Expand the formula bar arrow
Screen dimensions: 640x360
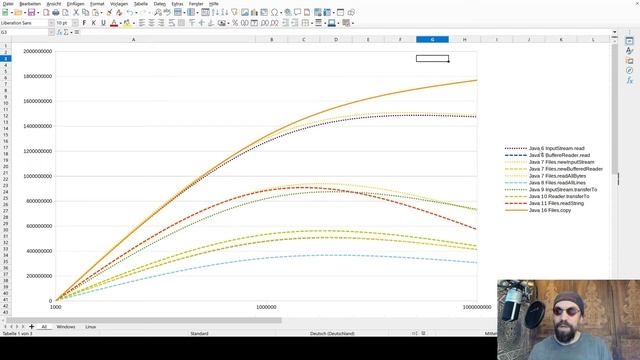tap(614, 32)
